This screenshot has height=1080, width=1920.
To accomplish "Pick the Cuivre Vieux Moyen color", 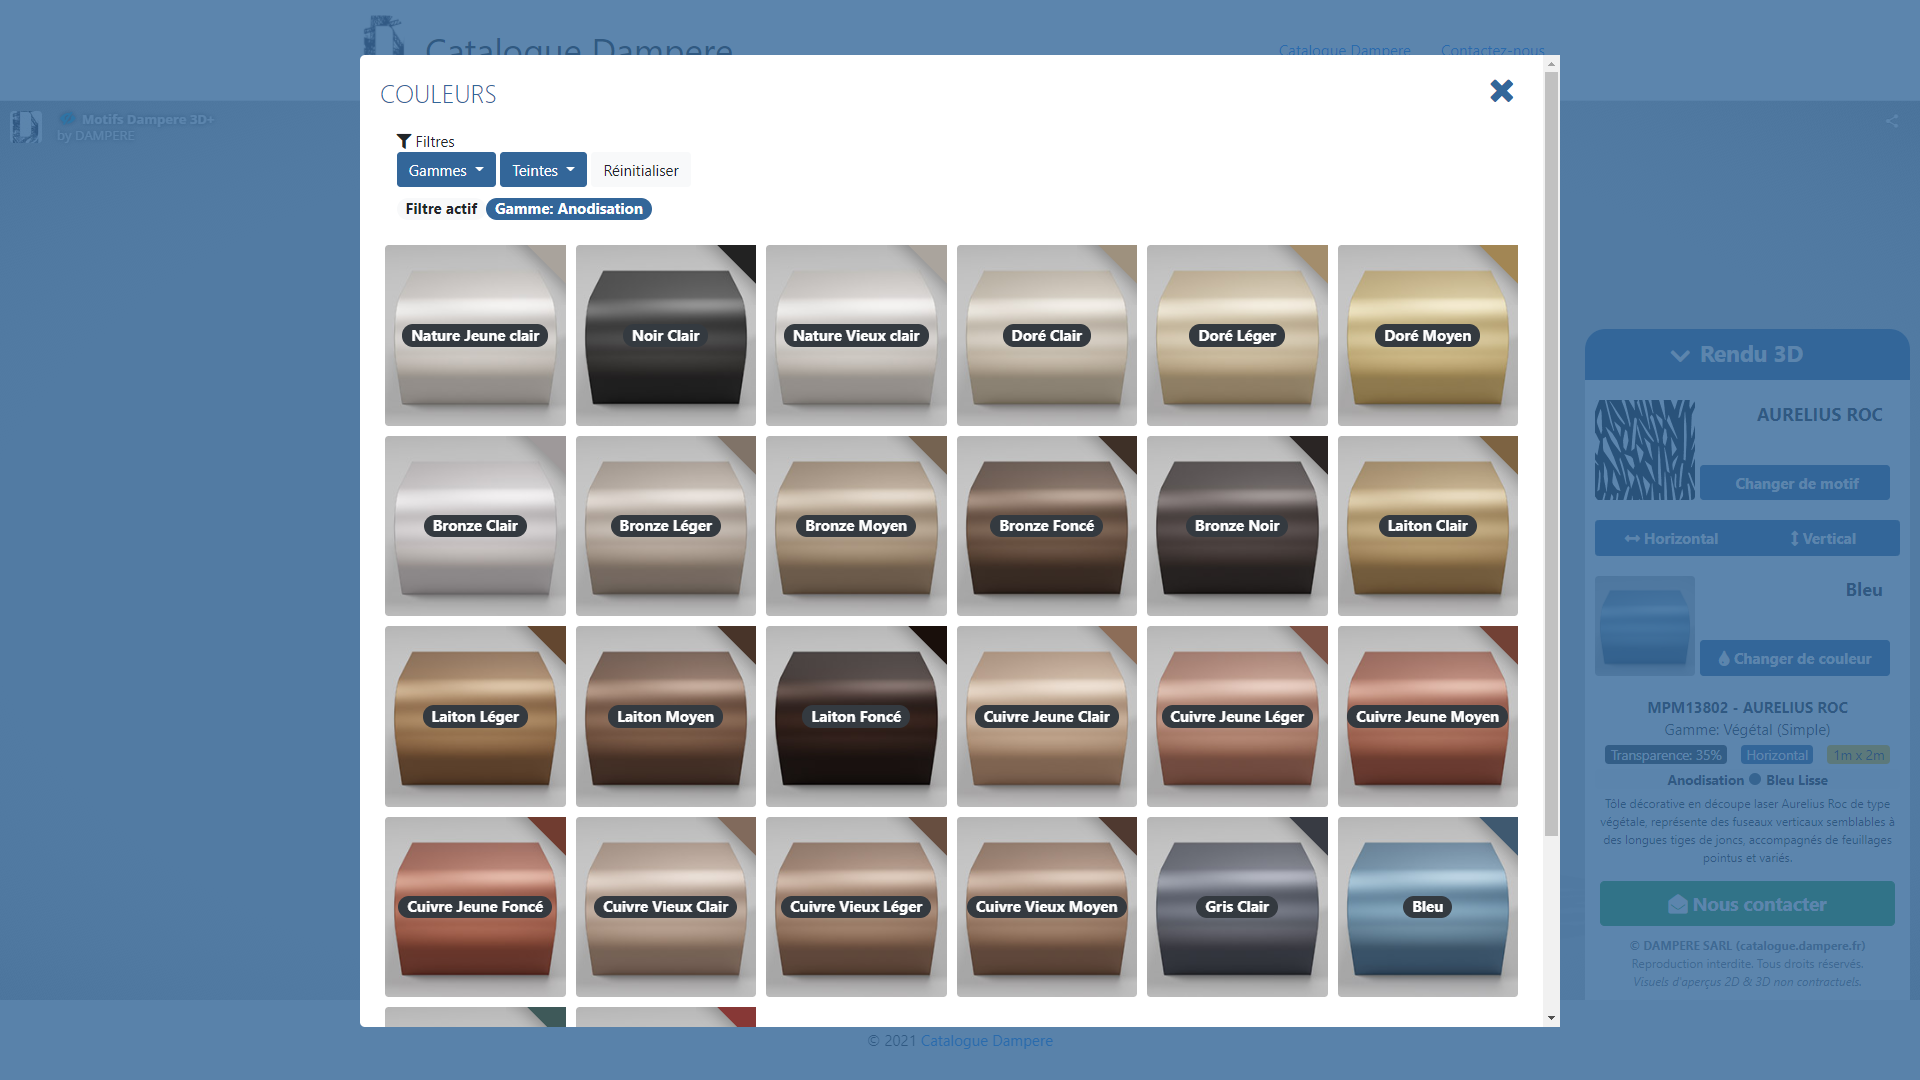I will 1047,907.
